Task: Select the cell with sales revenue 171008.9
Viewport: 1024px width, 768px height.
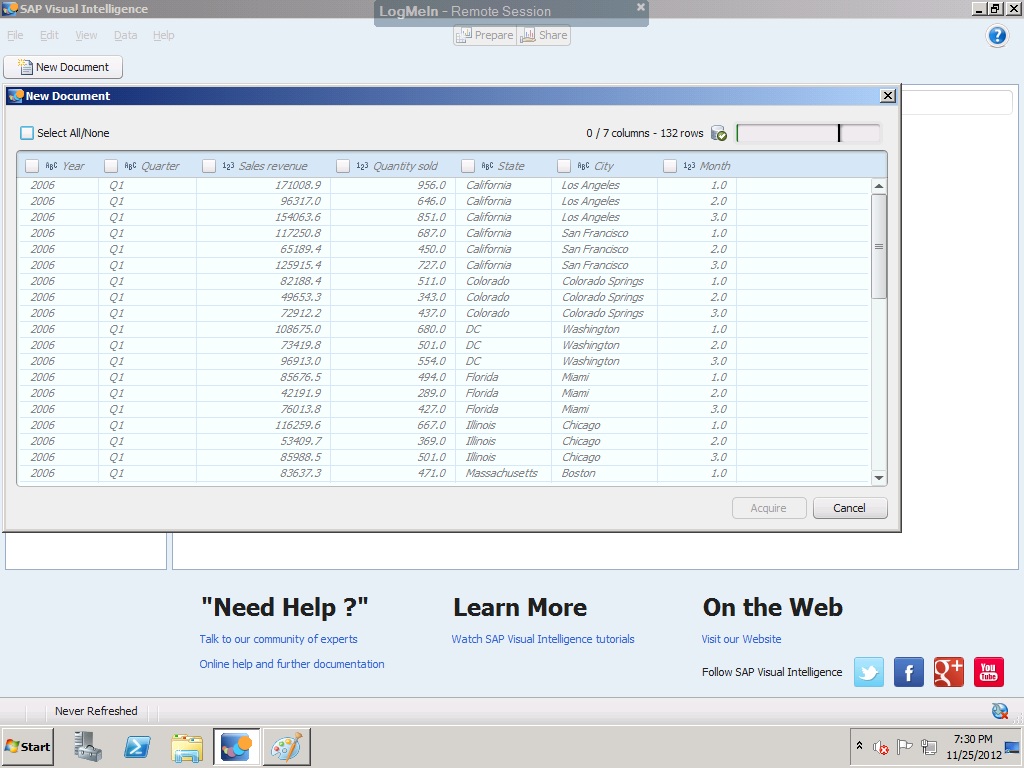Action: point(264,185)
